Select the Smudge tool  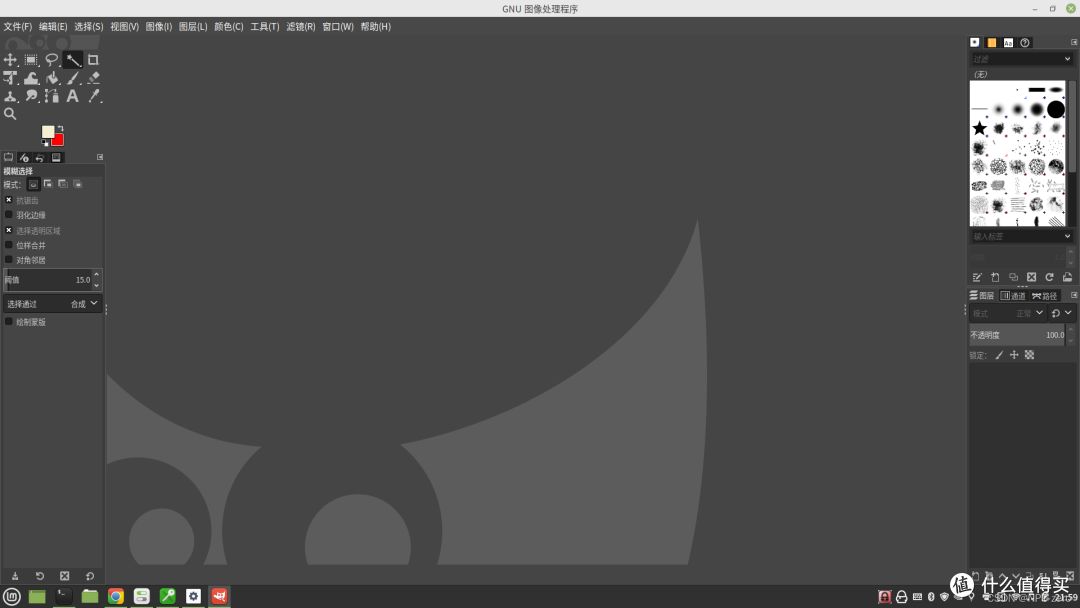(31, 96)
